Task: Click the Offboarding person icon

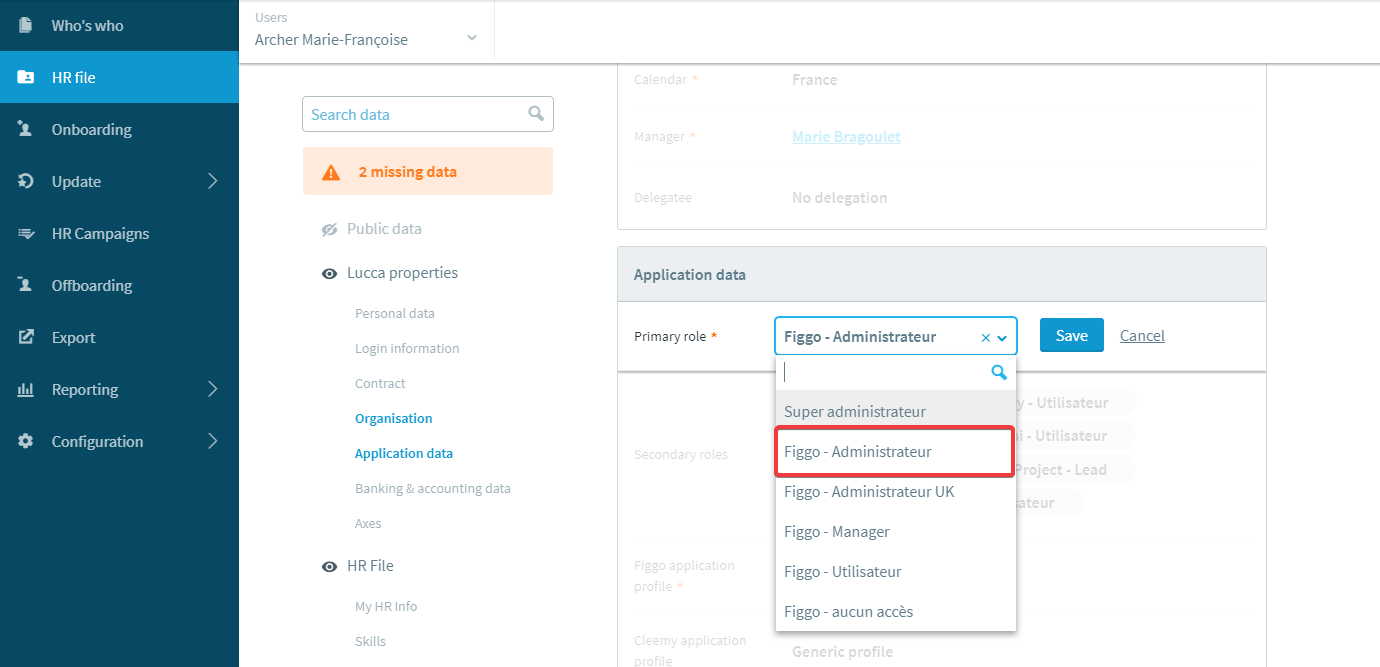Action: click(x=26, y=285)
